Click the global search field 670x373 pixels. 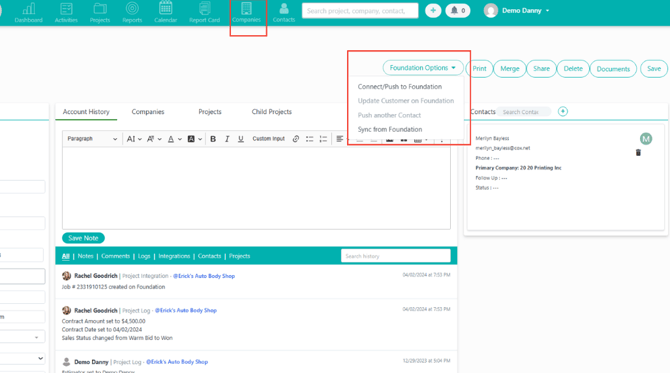[360, 11]
